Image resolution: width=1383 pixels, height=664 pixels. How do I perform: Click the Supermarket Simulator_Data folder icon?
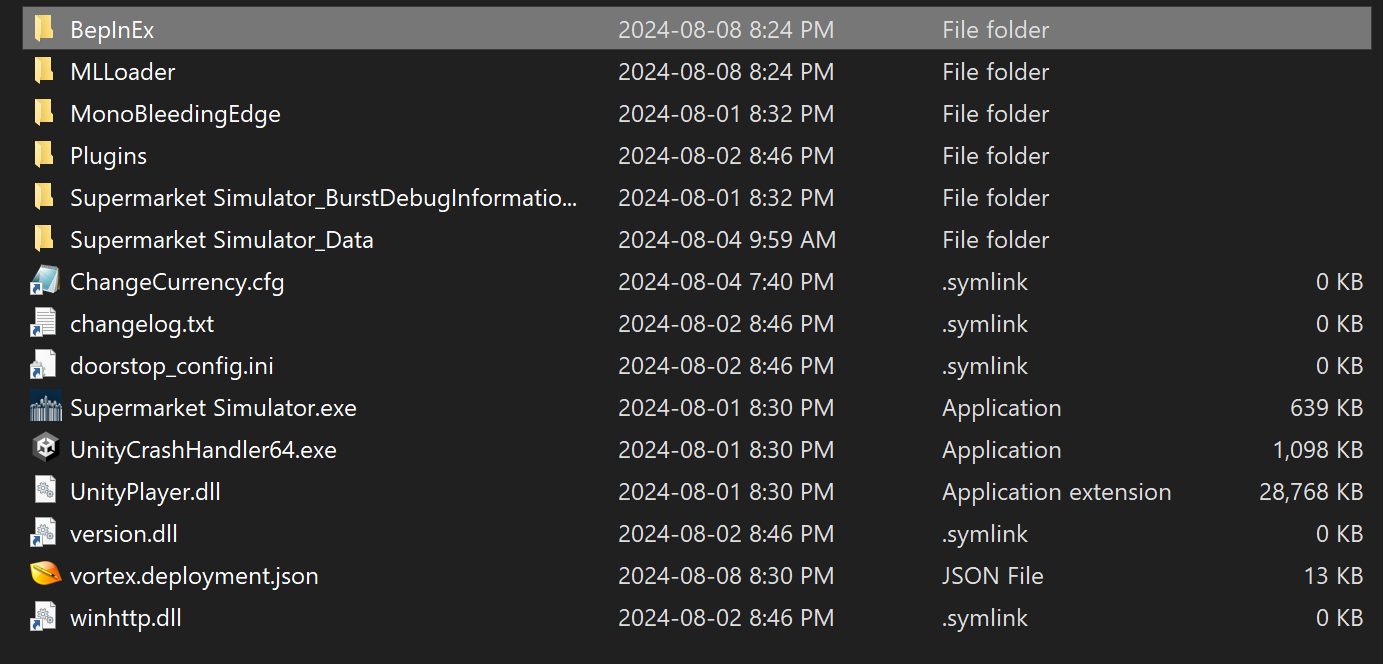tap(44, 239)
